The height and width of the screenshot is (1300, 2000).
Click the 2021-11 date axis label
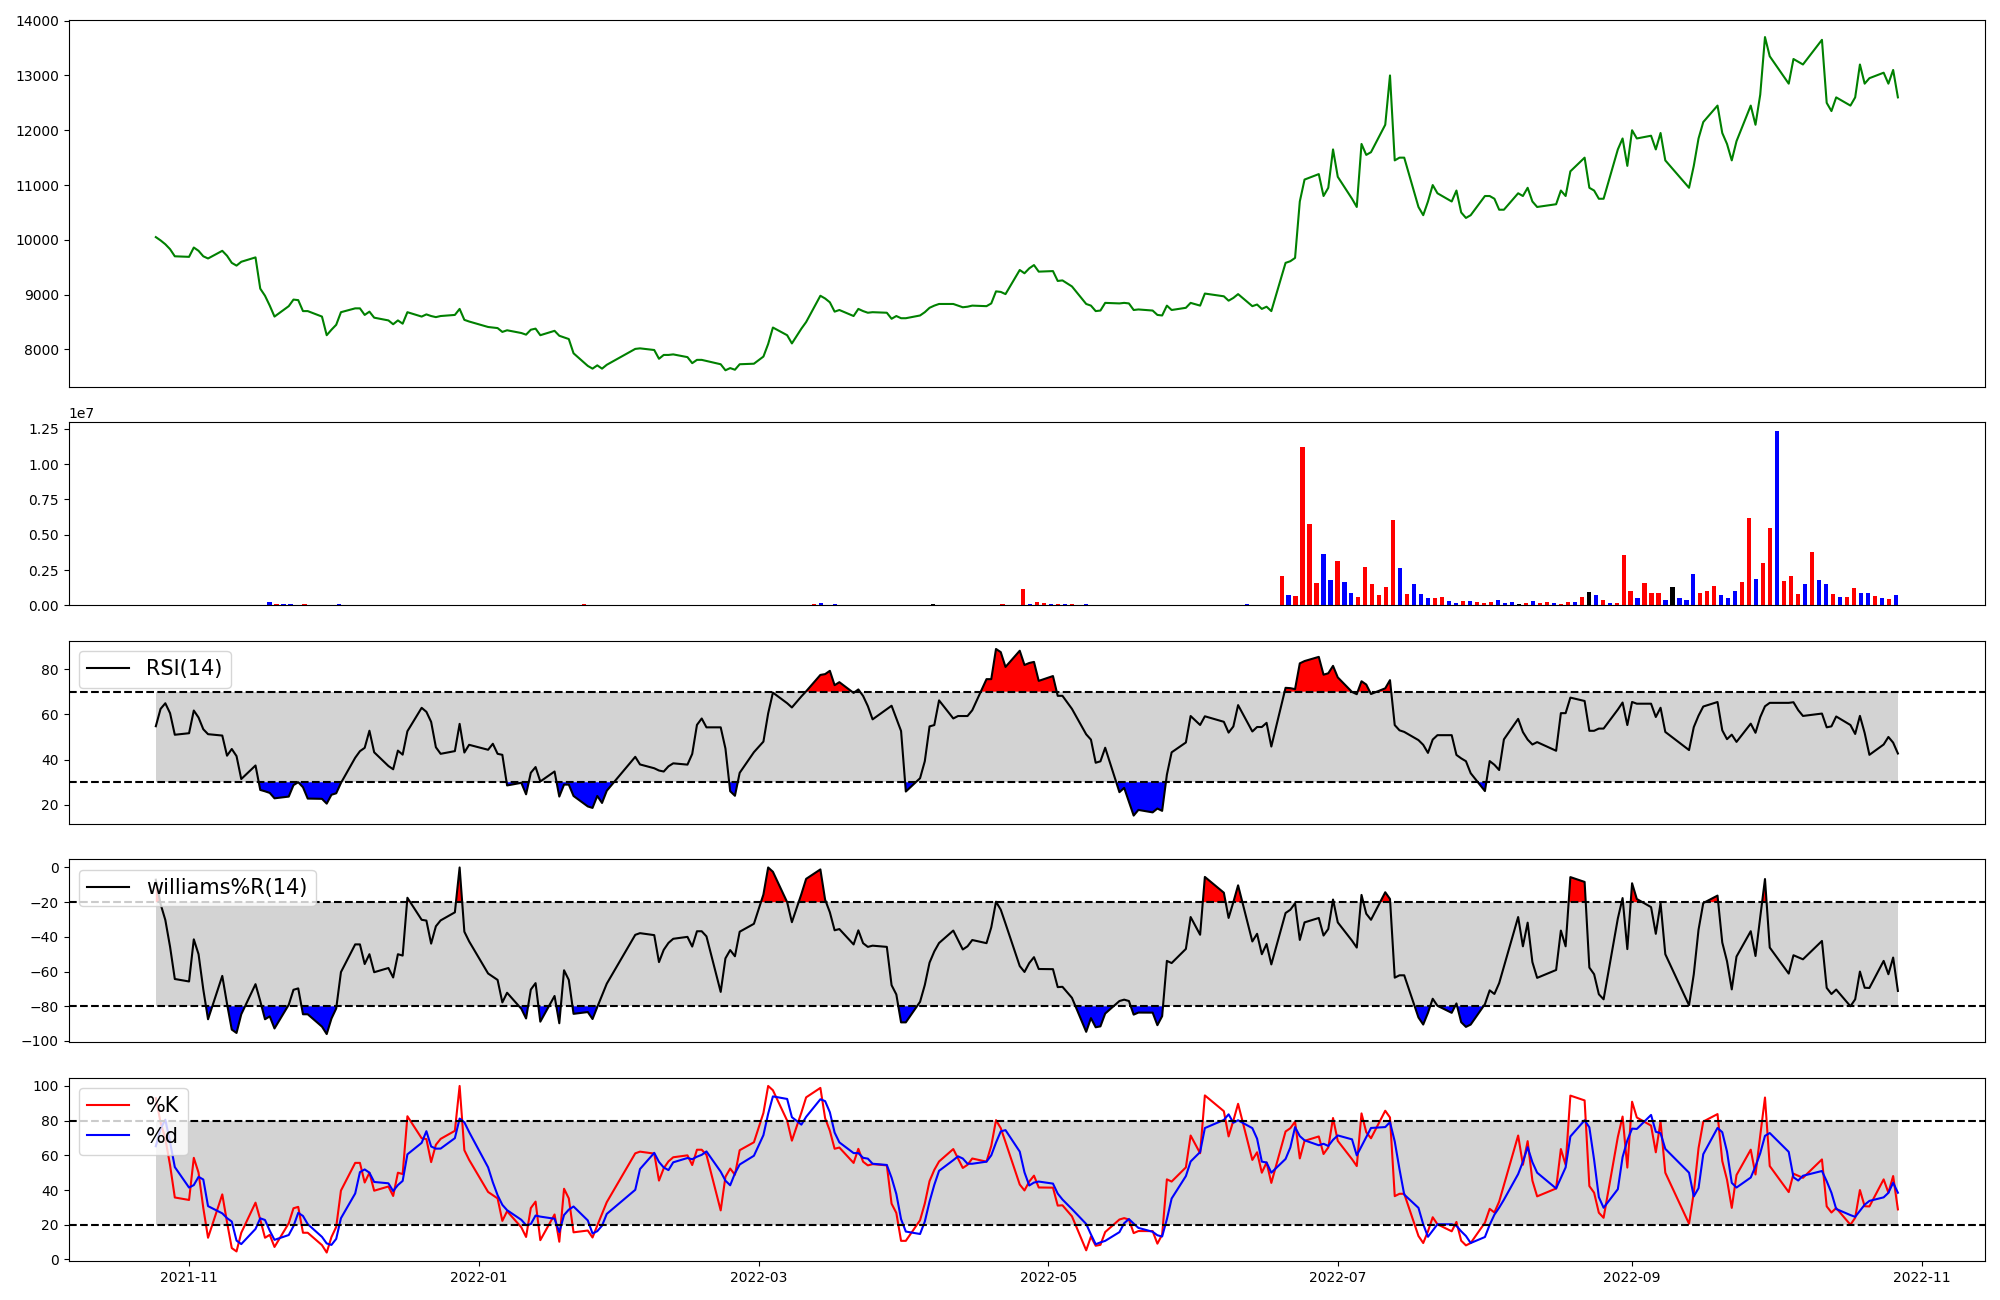click(189, 1277)
